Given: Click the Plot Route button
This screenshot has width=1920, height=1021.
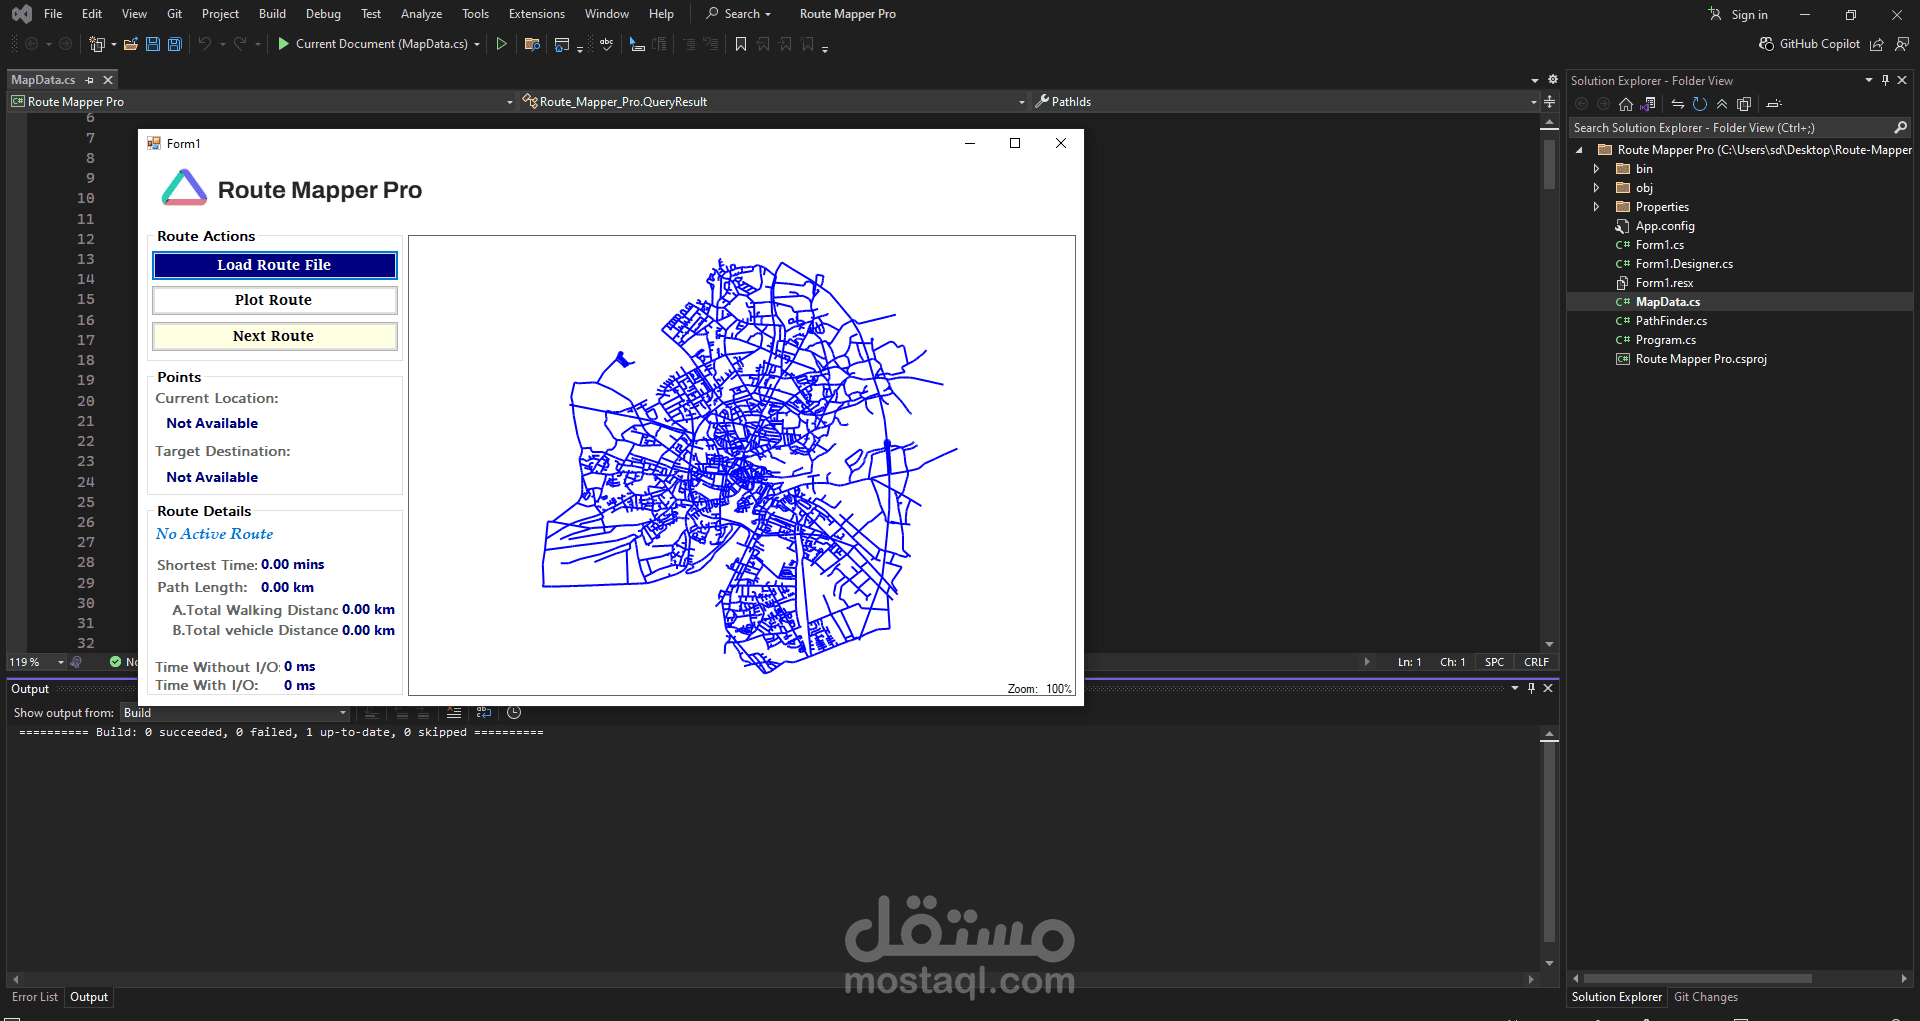Looking at the screenshot, I should [x=274, y=300].
